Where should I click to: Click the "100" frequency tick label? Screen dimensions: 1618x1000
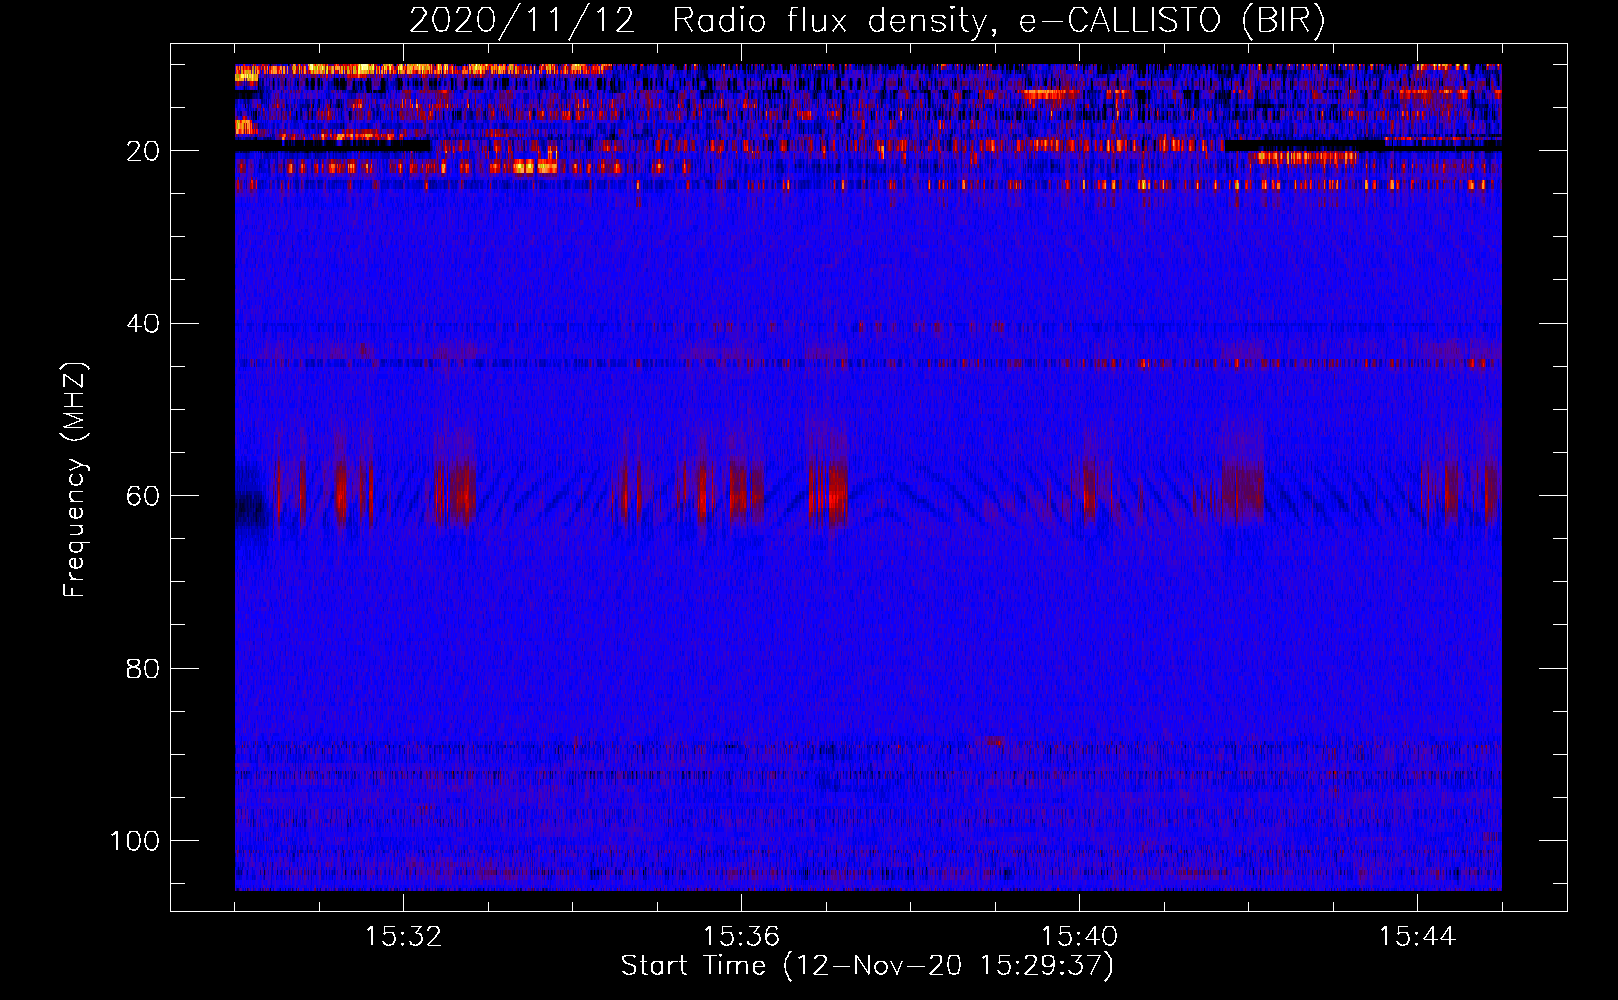(135, 841)
